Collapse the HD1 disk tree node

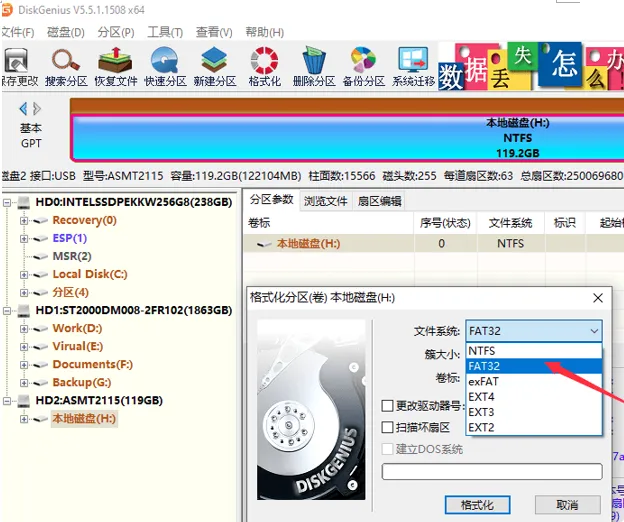point(7,311)
